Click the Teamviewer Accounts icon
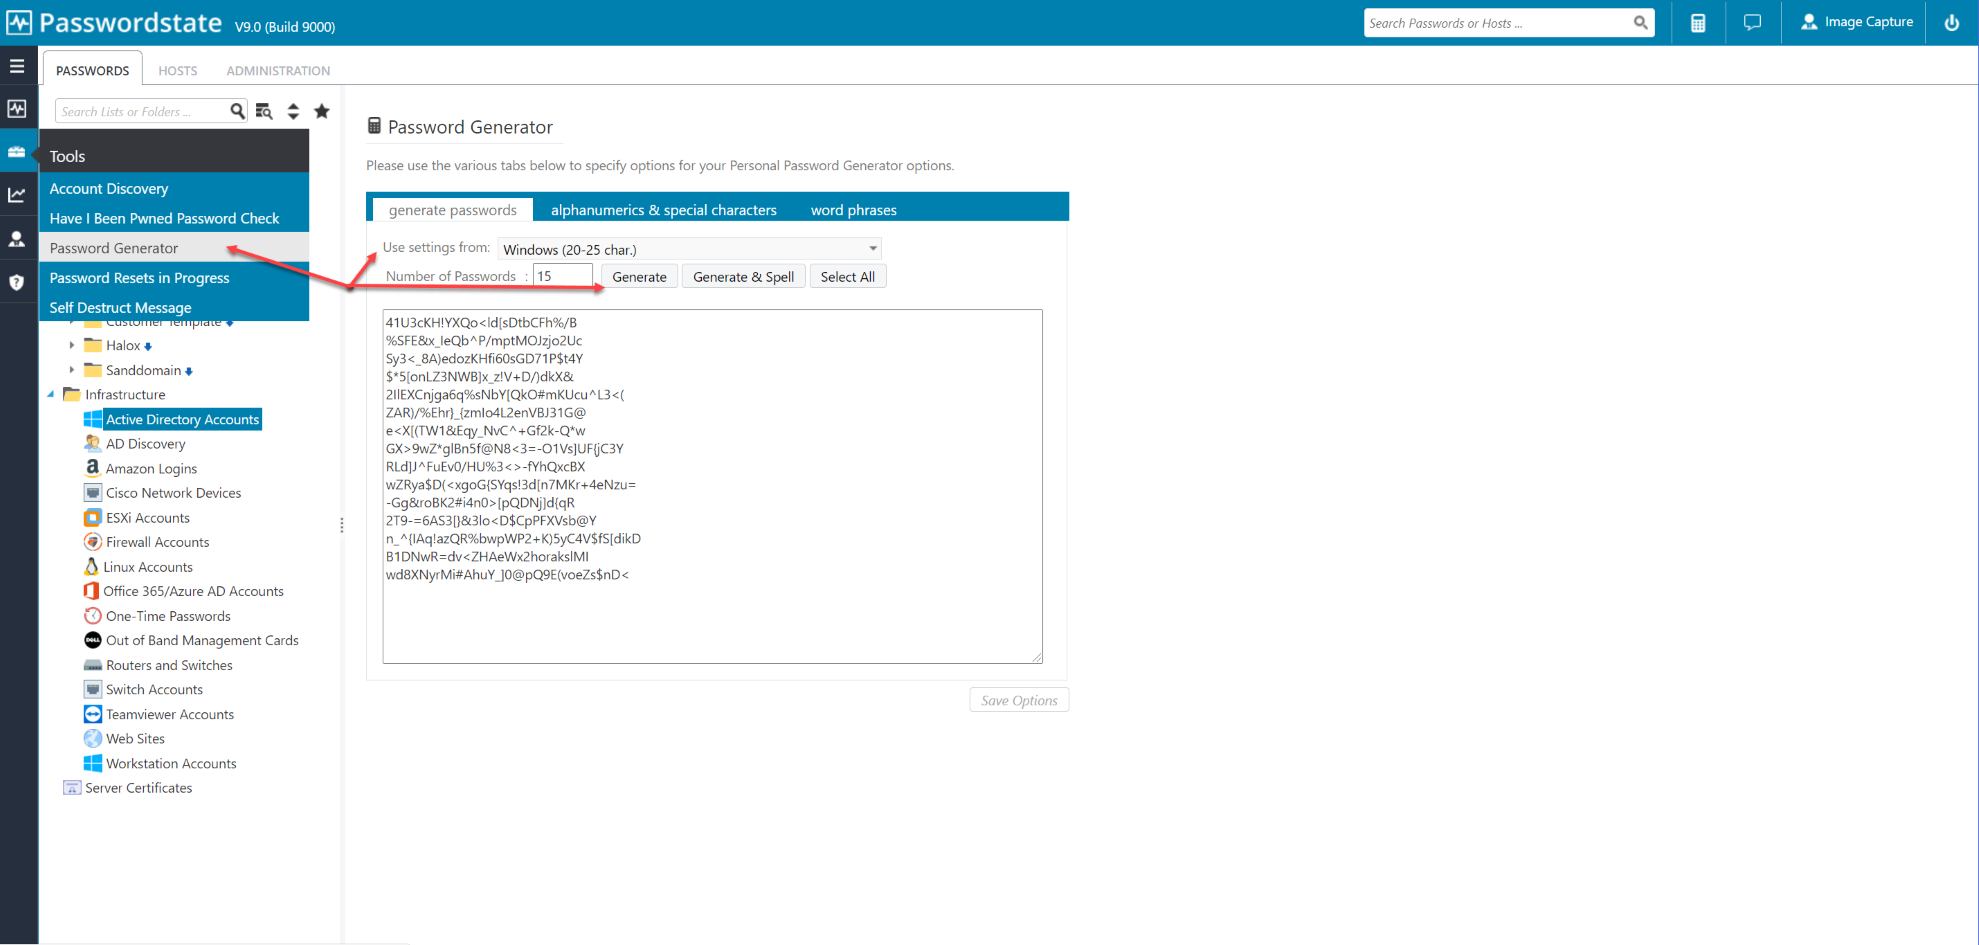The width and height of the screenshot is (1979, 945). click(x=93, y=714)
